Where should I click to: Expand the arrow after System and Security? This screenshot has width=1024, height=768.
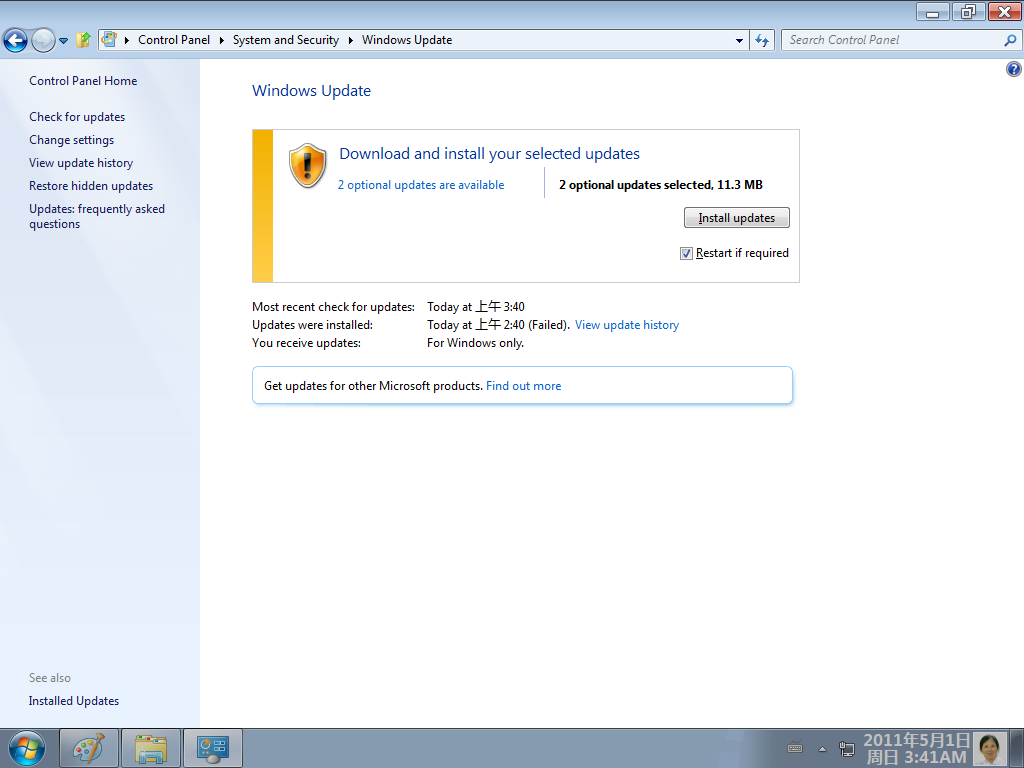pyautogui.click(x=351, y=40)
